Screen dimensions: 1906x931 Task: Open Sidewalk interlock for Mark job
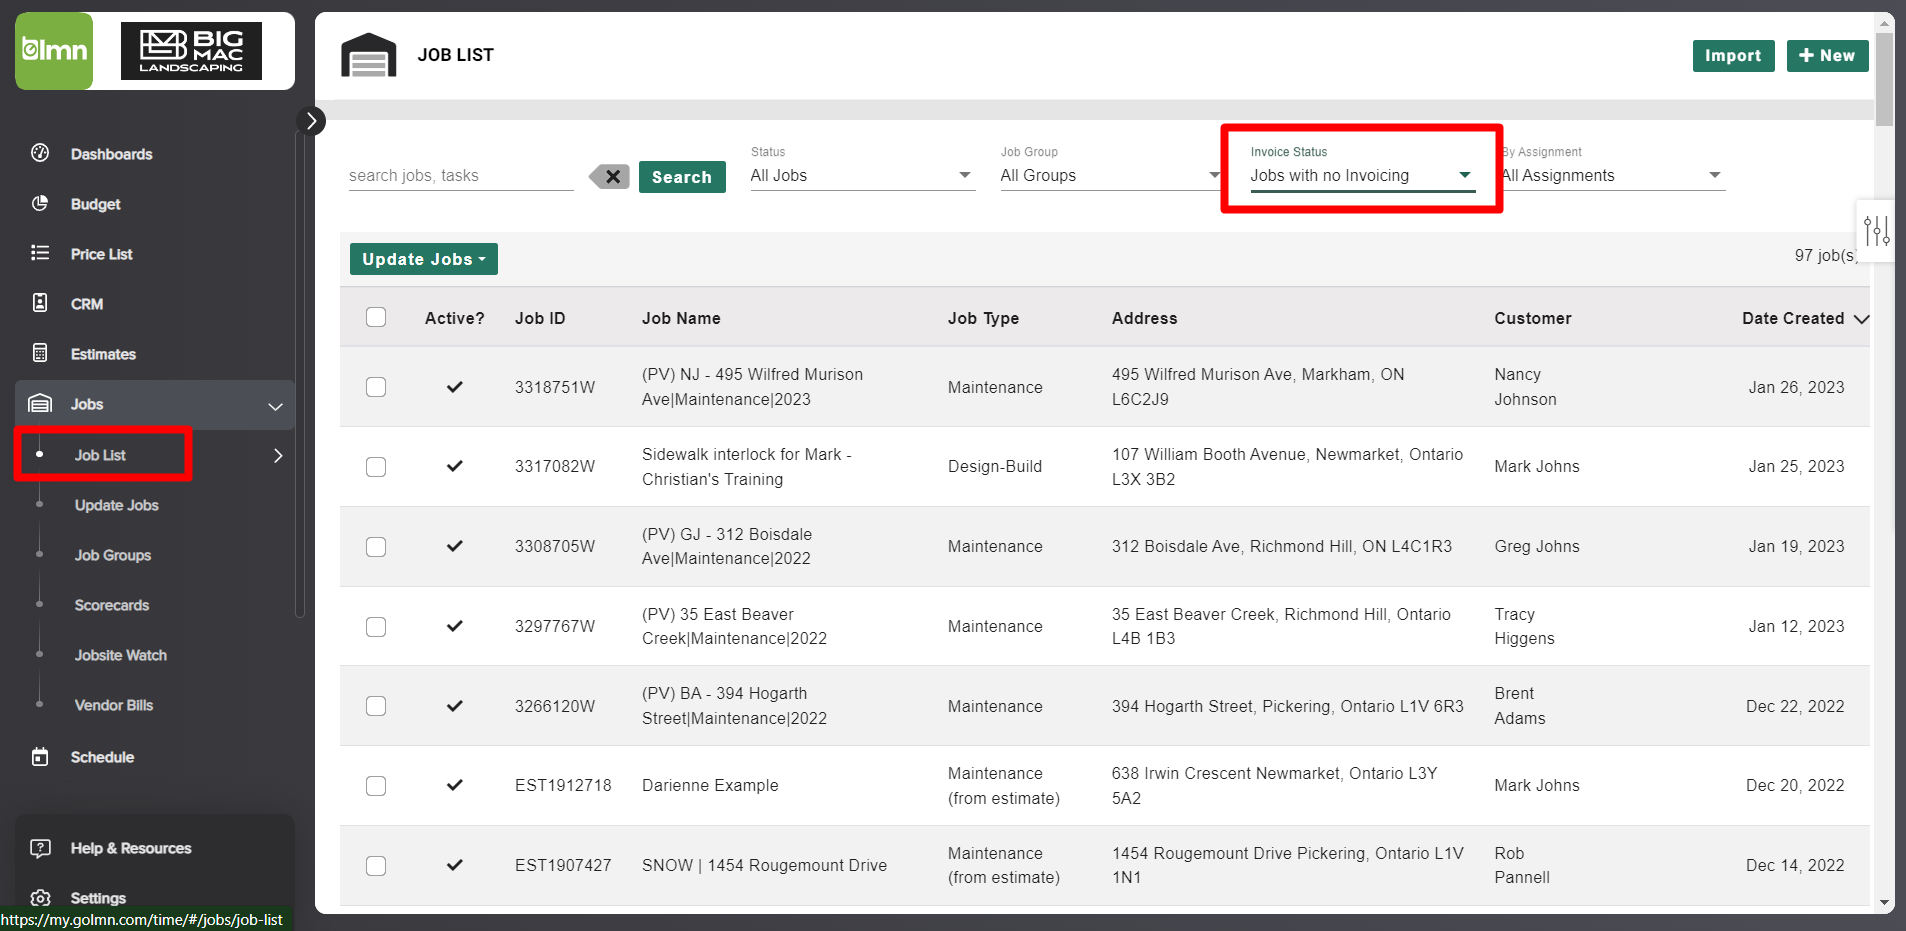pos(746,467)
